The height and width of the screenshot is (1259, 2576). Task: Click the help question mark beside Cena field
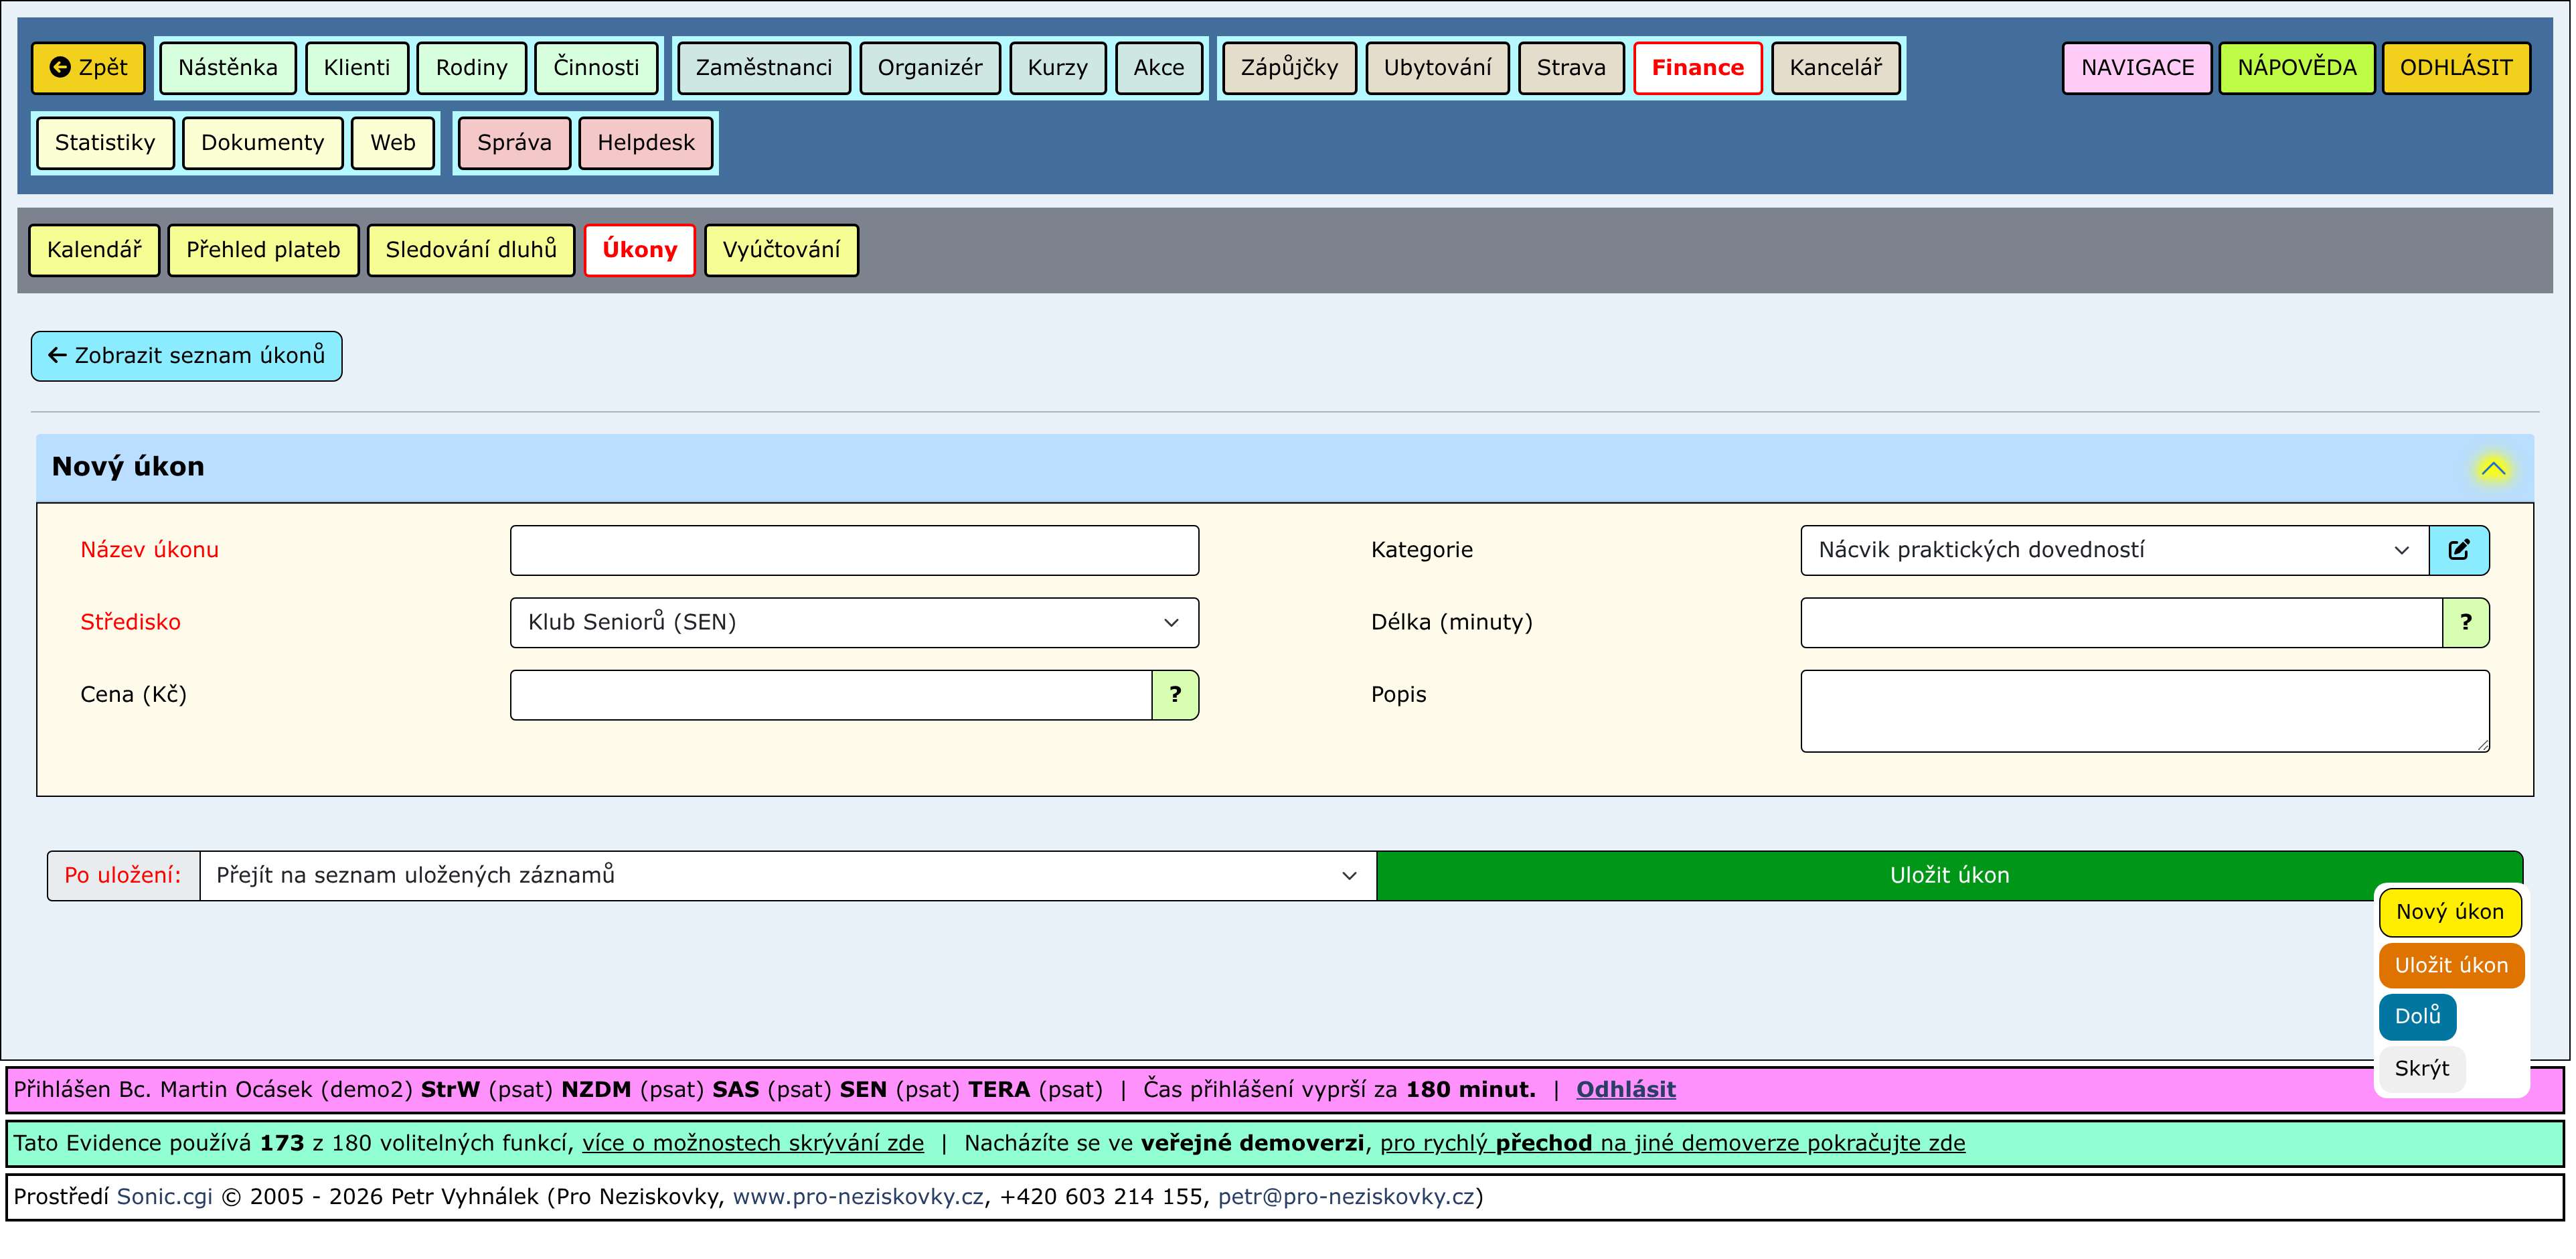(x=1175, y=695)
